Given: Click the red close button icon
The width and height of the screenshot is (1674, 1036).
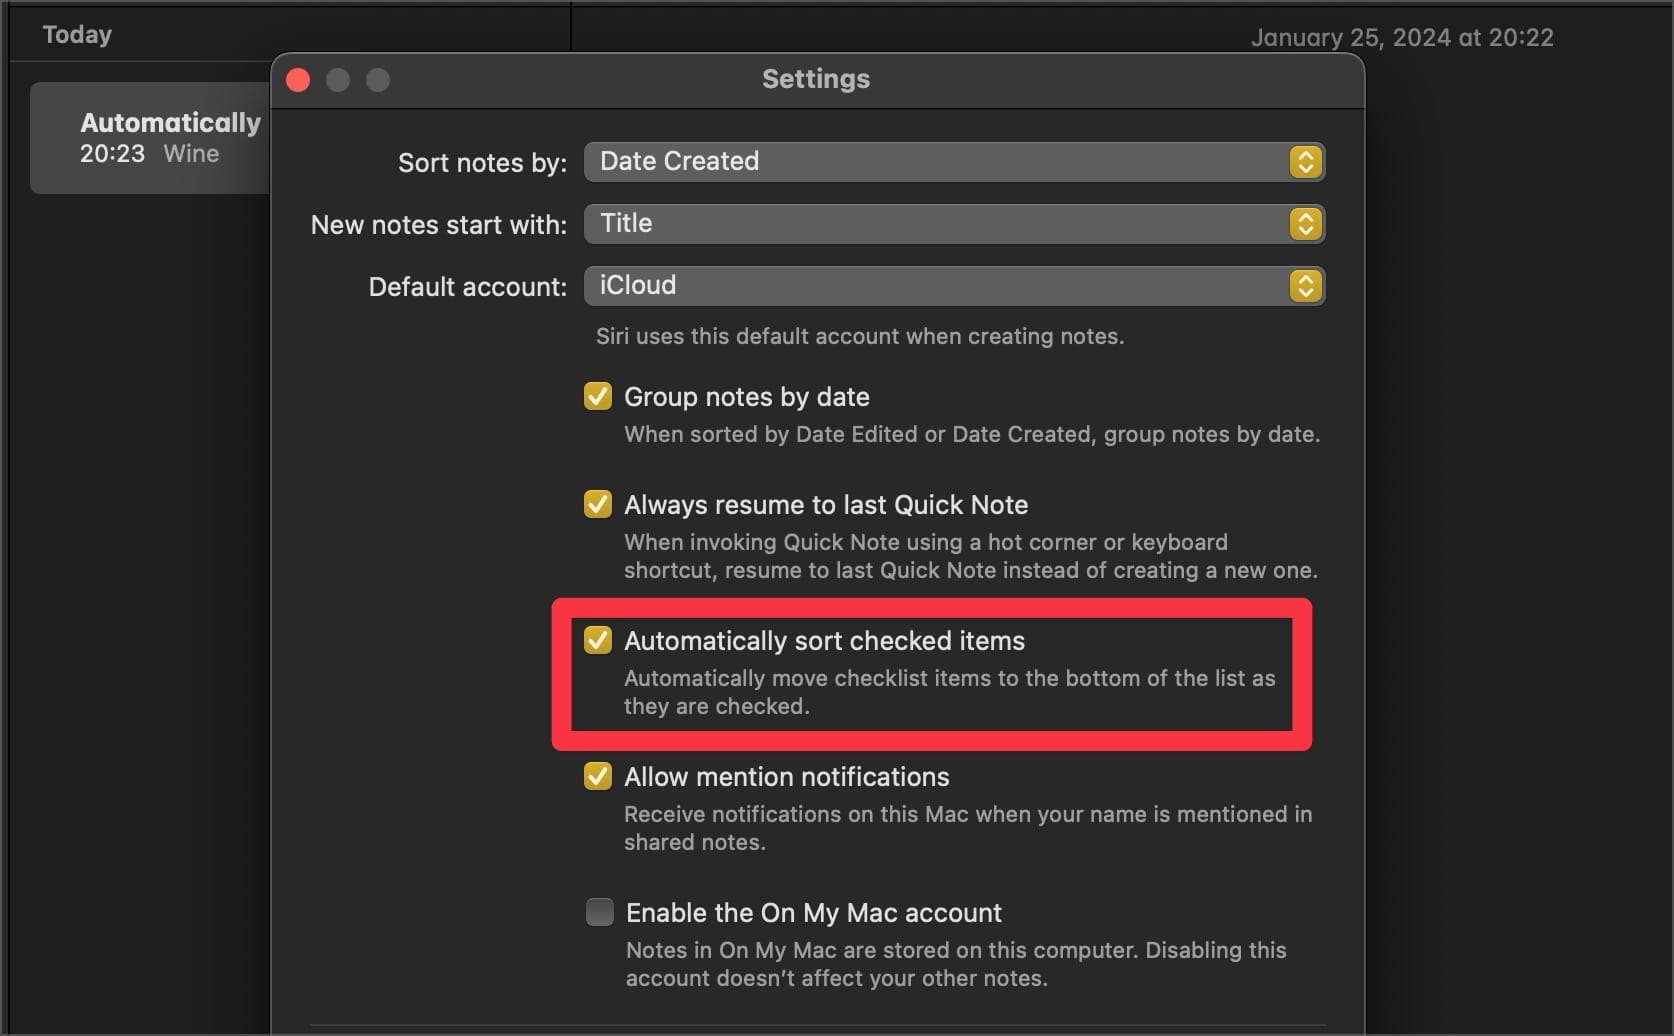Looking at the screenshot, I should (297, 80).
